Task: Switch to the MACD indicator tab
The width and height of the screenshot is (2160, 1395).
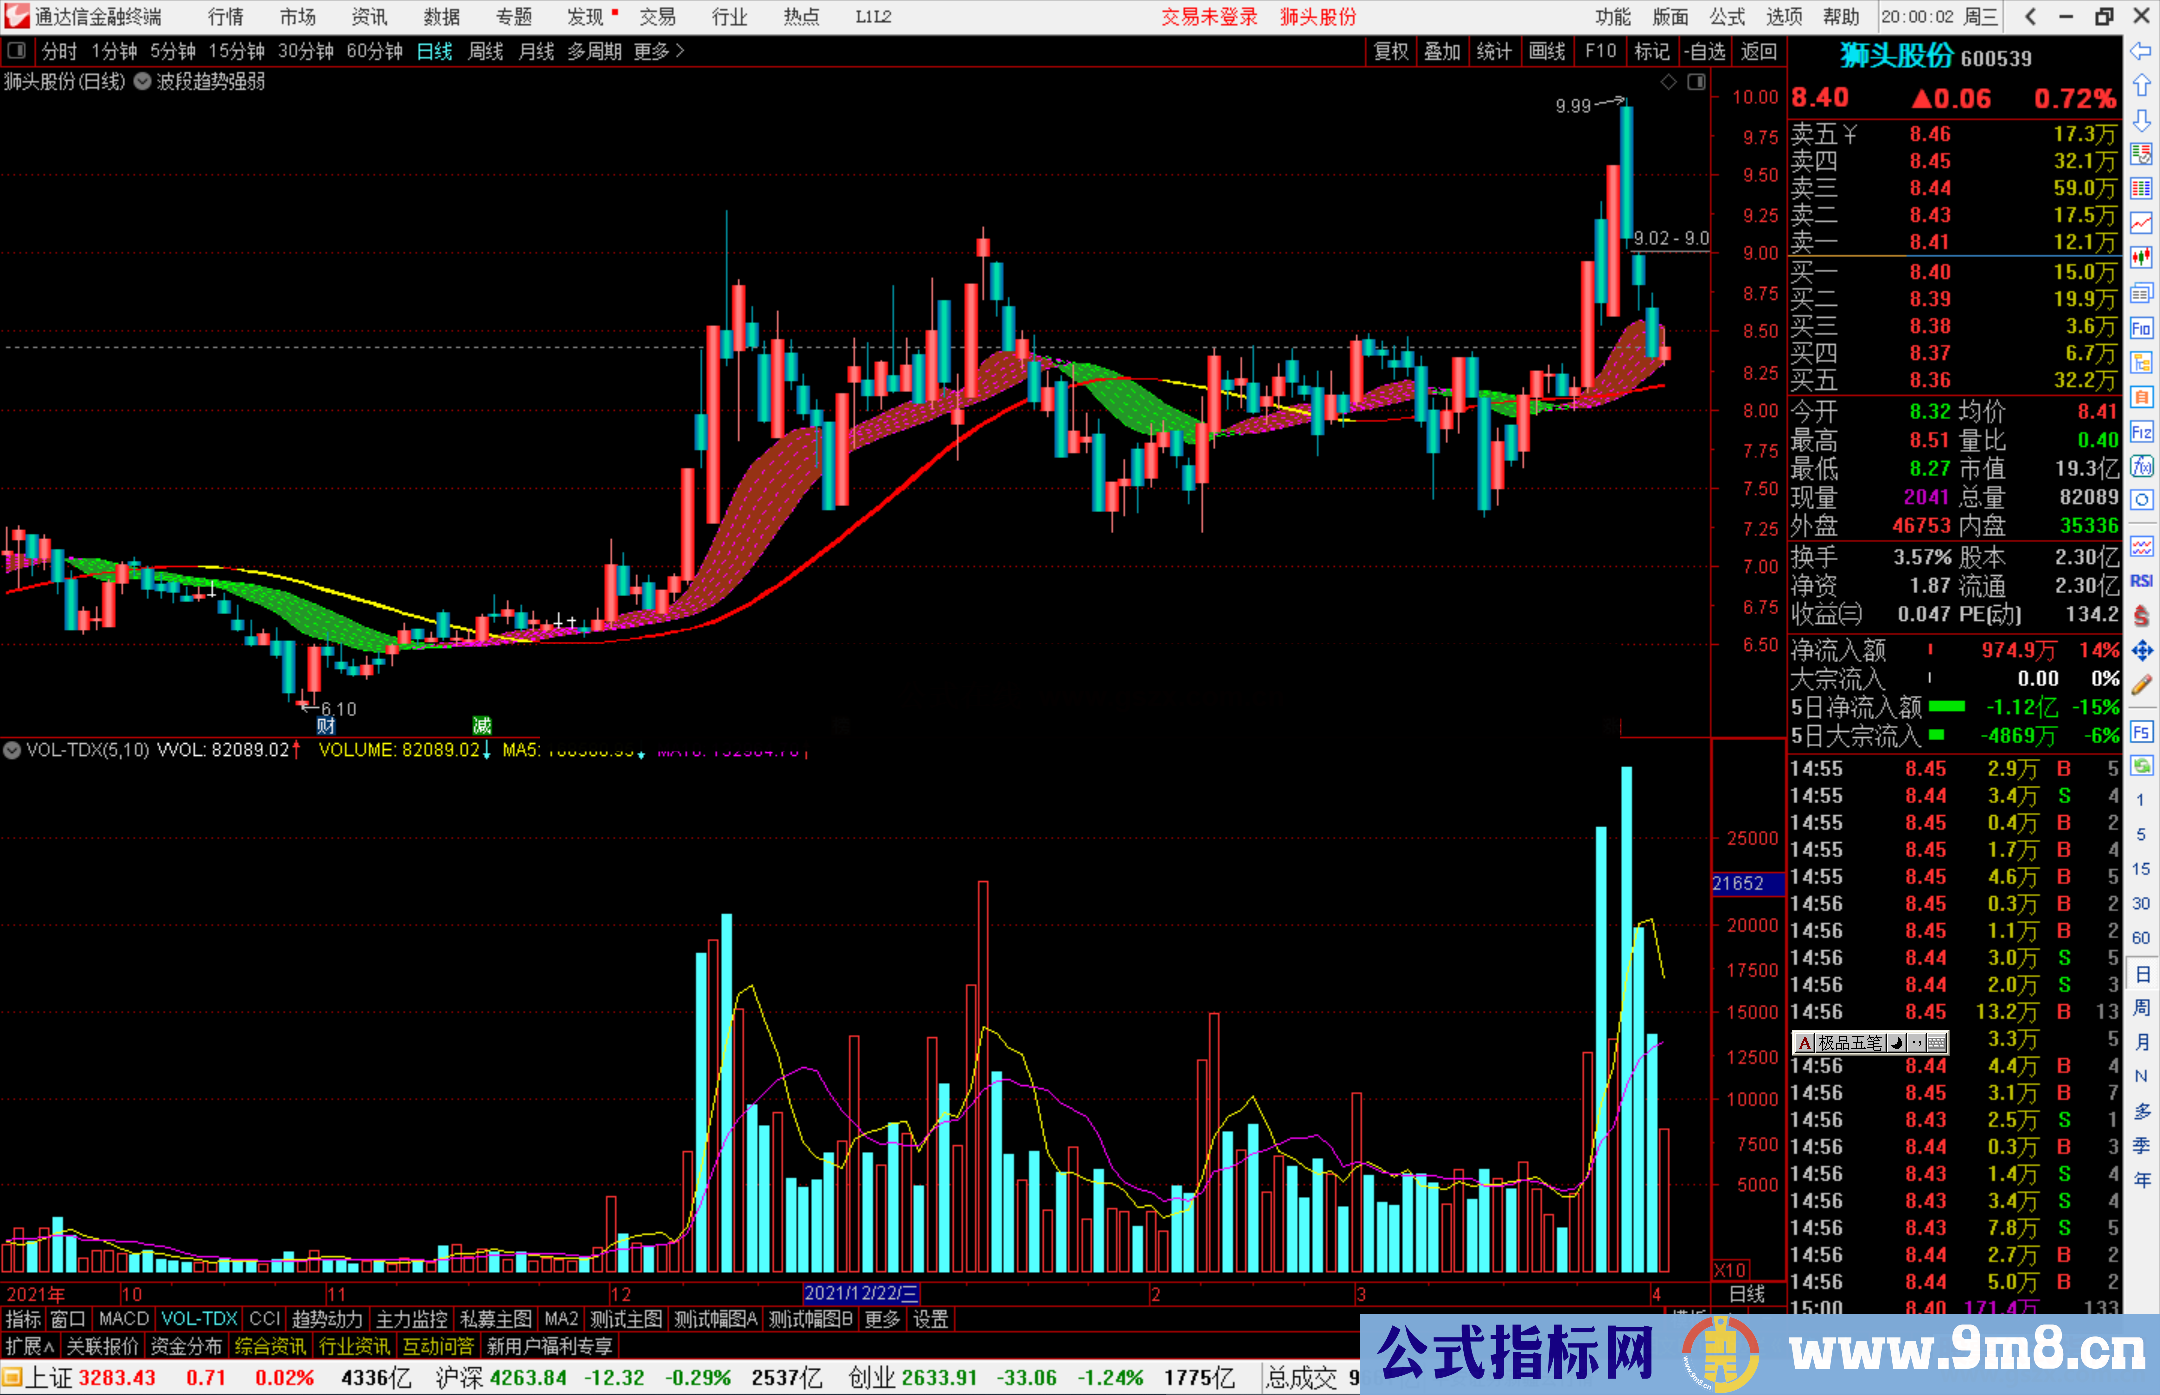Action: point(124,1319)
